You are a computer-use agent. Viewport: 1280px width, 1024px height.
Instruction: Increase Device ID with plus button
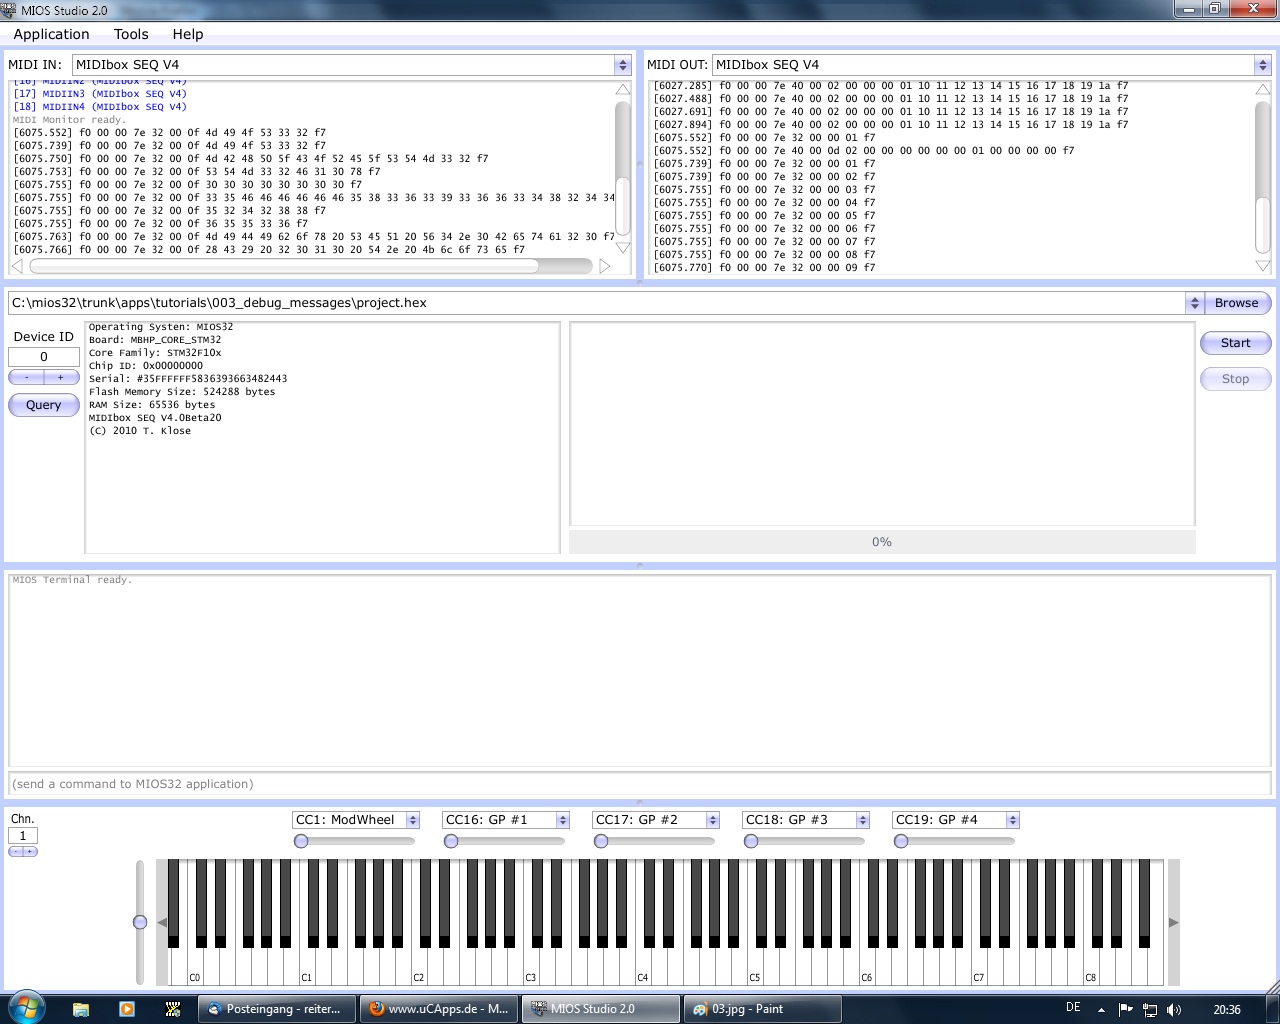61,377
